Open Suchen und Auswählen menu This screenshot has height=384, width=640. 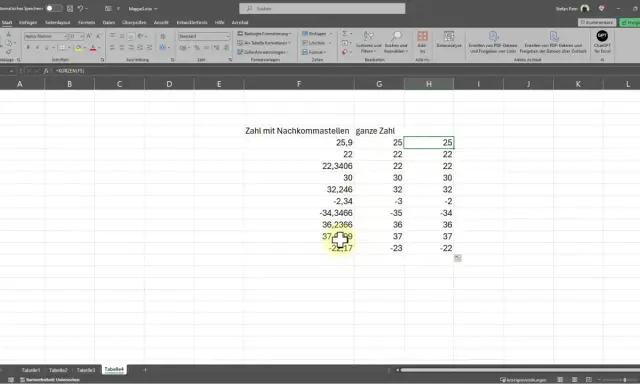396,42
